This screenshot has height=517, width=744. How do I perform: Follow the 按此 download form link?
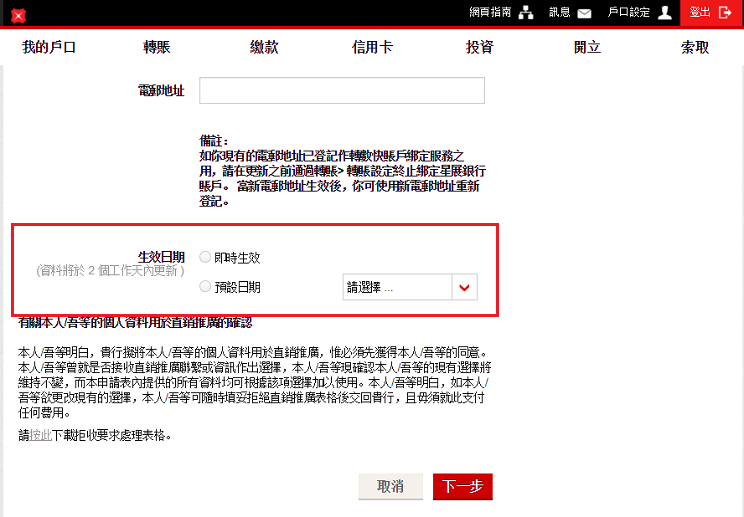pos(40,436)
